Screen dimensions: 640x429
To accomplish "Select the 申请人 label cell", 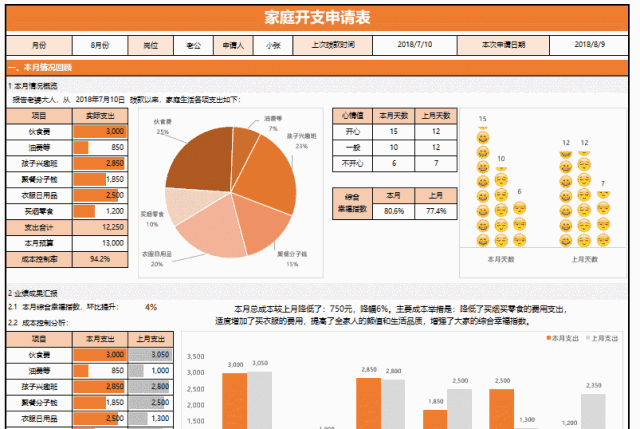I will coord(233,45).
